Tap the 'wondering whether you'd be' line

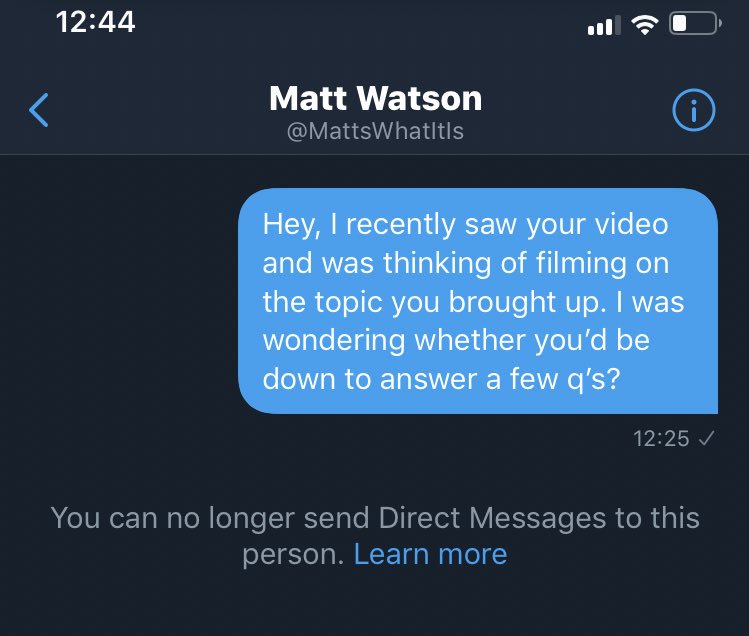coord(456,340)
